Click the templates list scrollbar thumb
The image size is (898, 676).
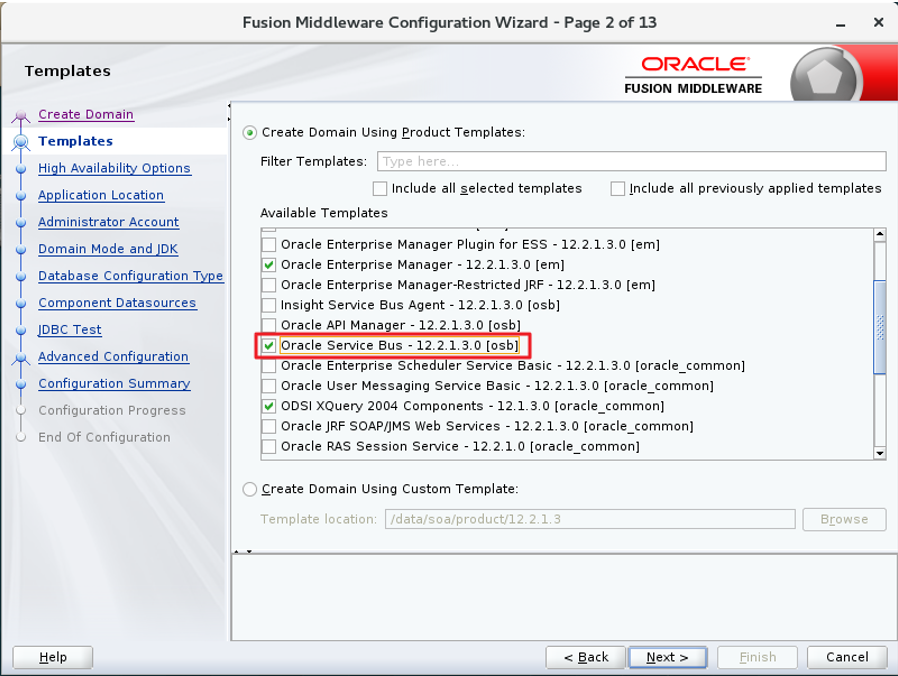880,328
